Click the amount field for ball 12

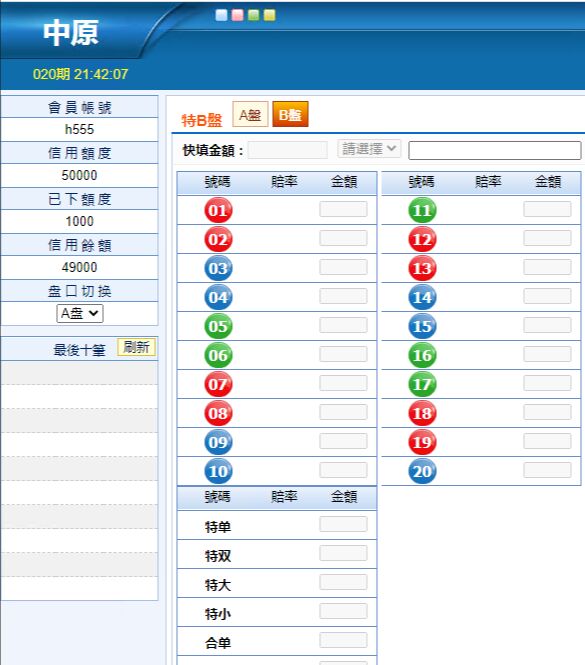[547, 238]
